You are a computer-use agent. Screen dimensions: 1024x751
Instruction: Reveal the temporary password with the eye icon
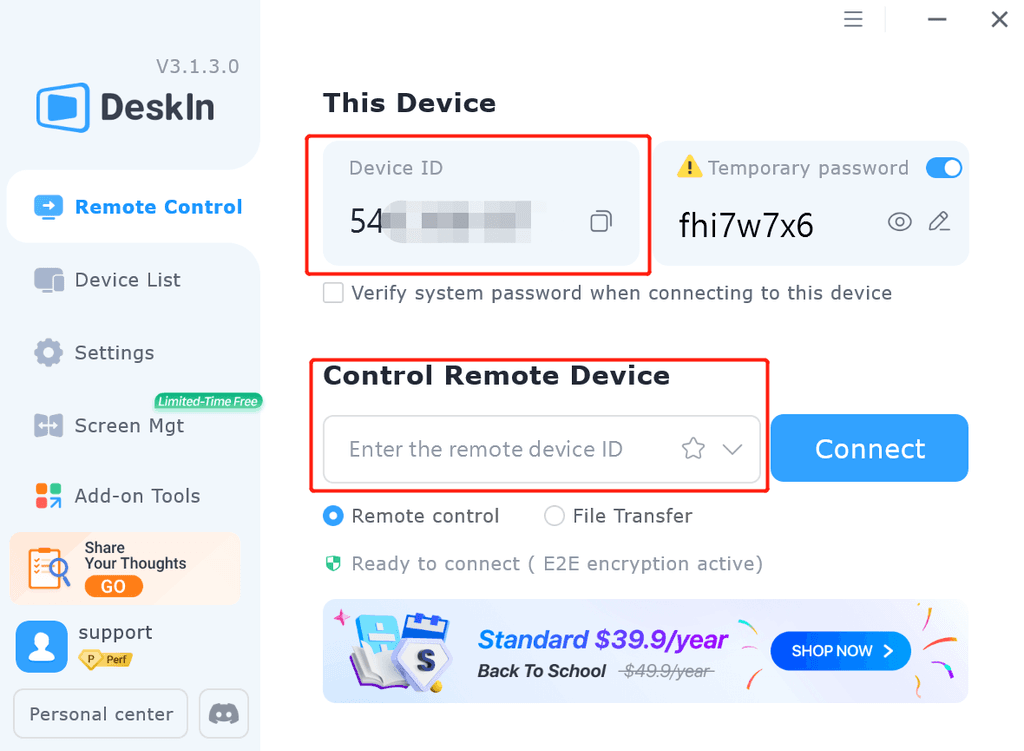pos(899,223)
